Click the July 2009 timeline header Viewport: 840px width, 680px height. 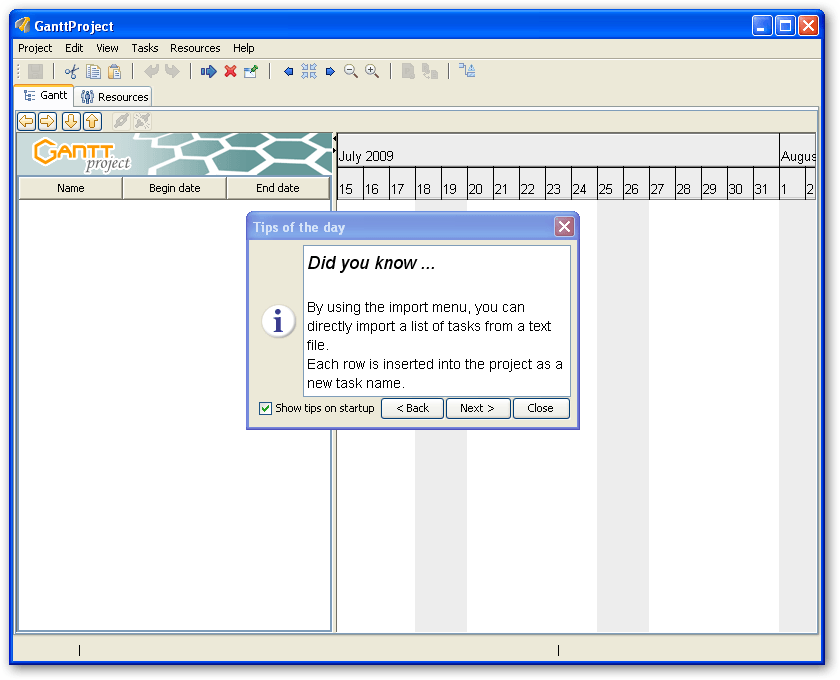558,151
